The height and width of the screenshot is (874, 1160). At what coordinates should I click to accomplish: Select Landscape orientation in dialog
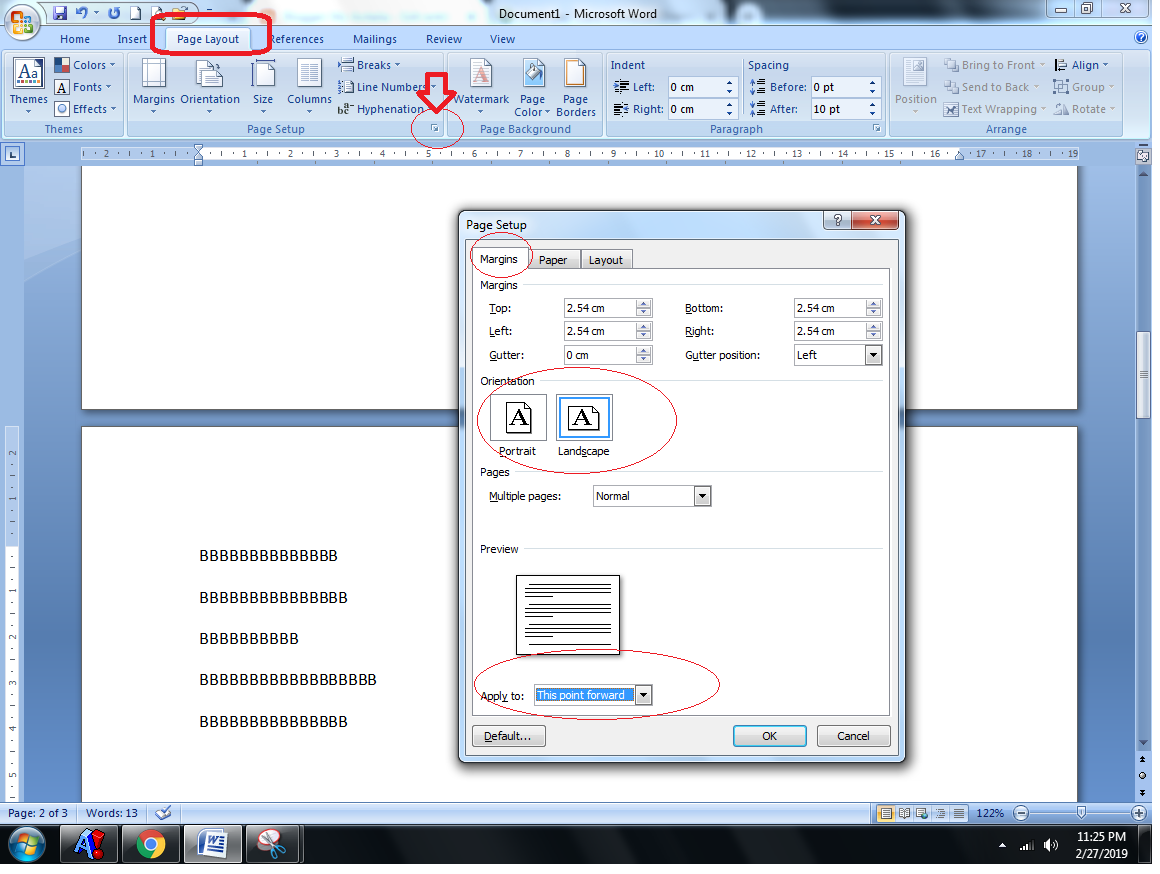point(584,418)
